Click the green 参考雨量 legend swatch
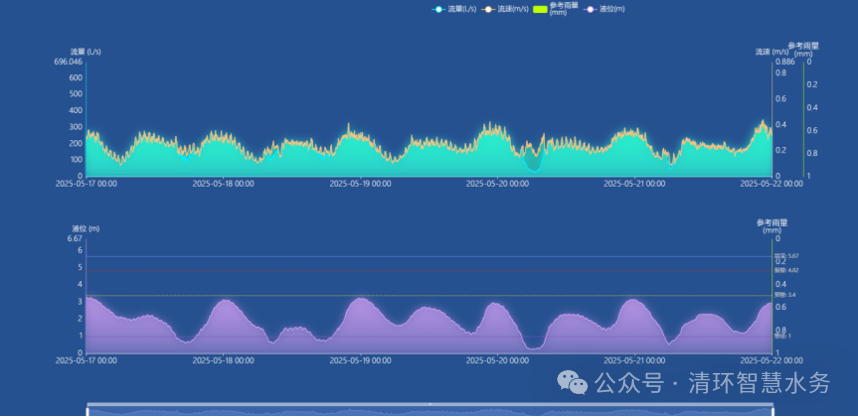 [x=539, y=9]
